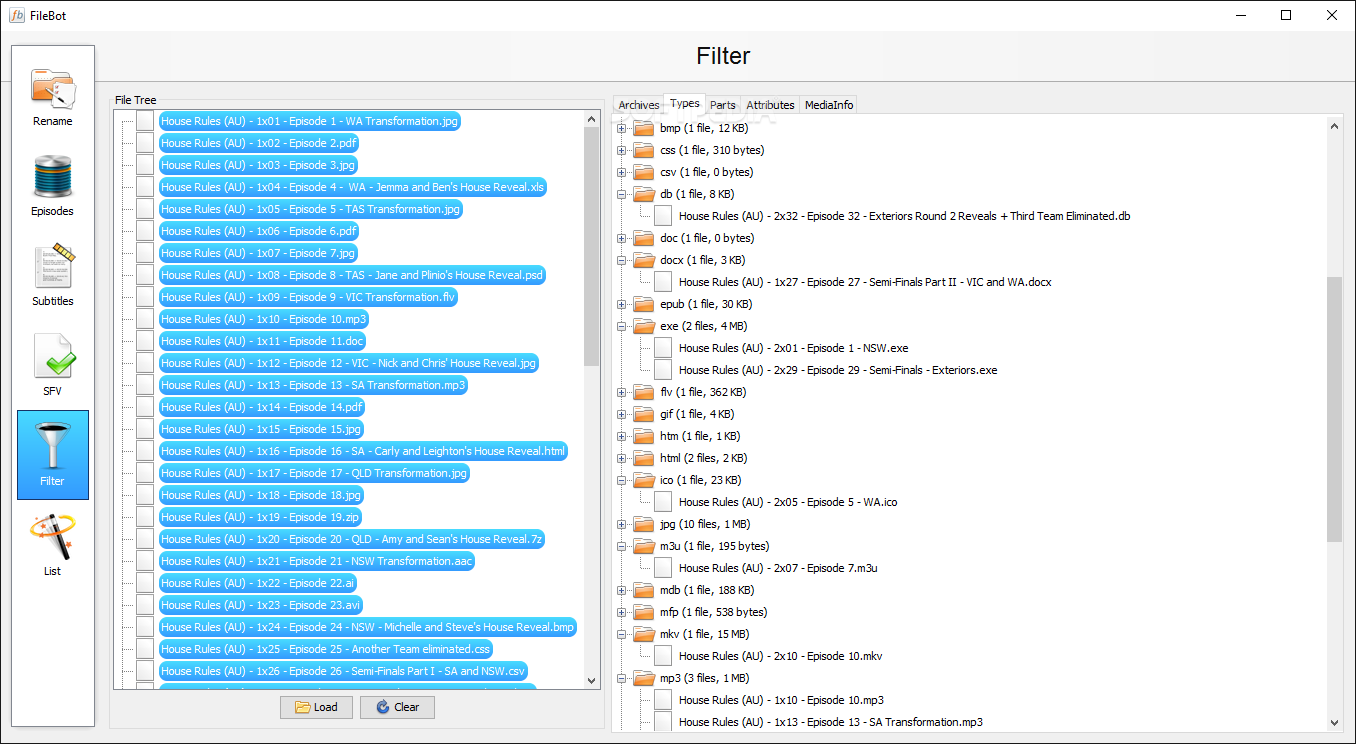Viewport: 1356px width, 744px height.
Task: Select 1x08 Jane and Plinio's House Reveal.psd
Action: pos(352,275)
